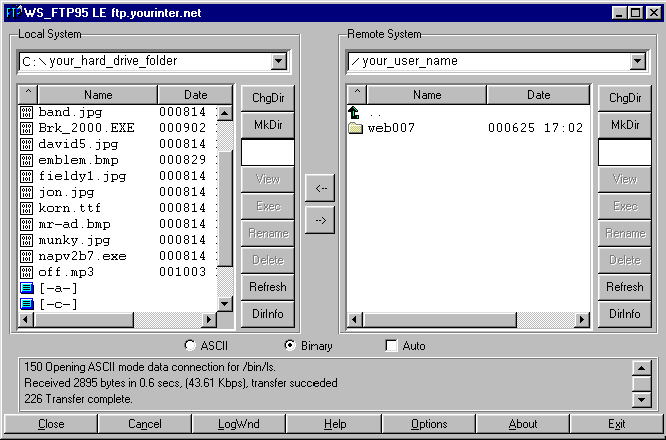Click remote Refresh button
This screenshot has height=440, width=666.
tap(624, 287)
